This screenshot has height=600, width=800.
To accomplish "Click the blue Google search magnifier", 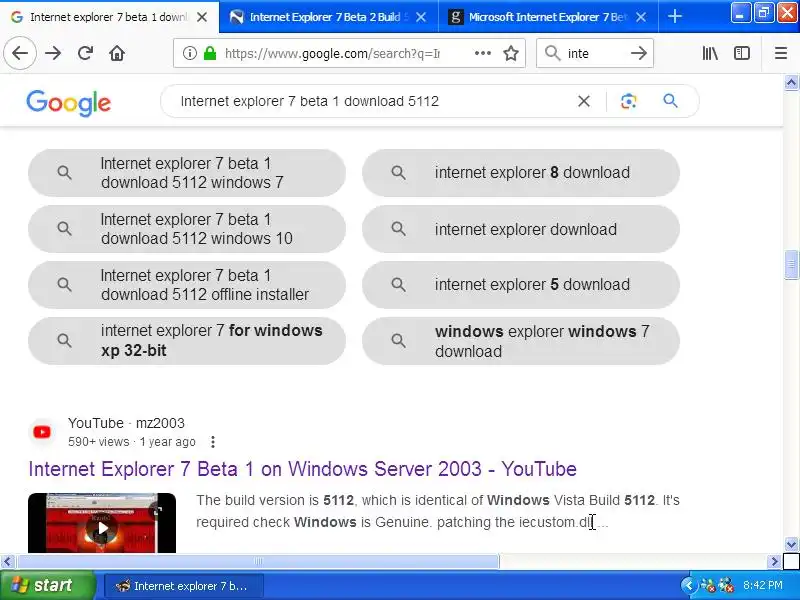I will point(670,101).
